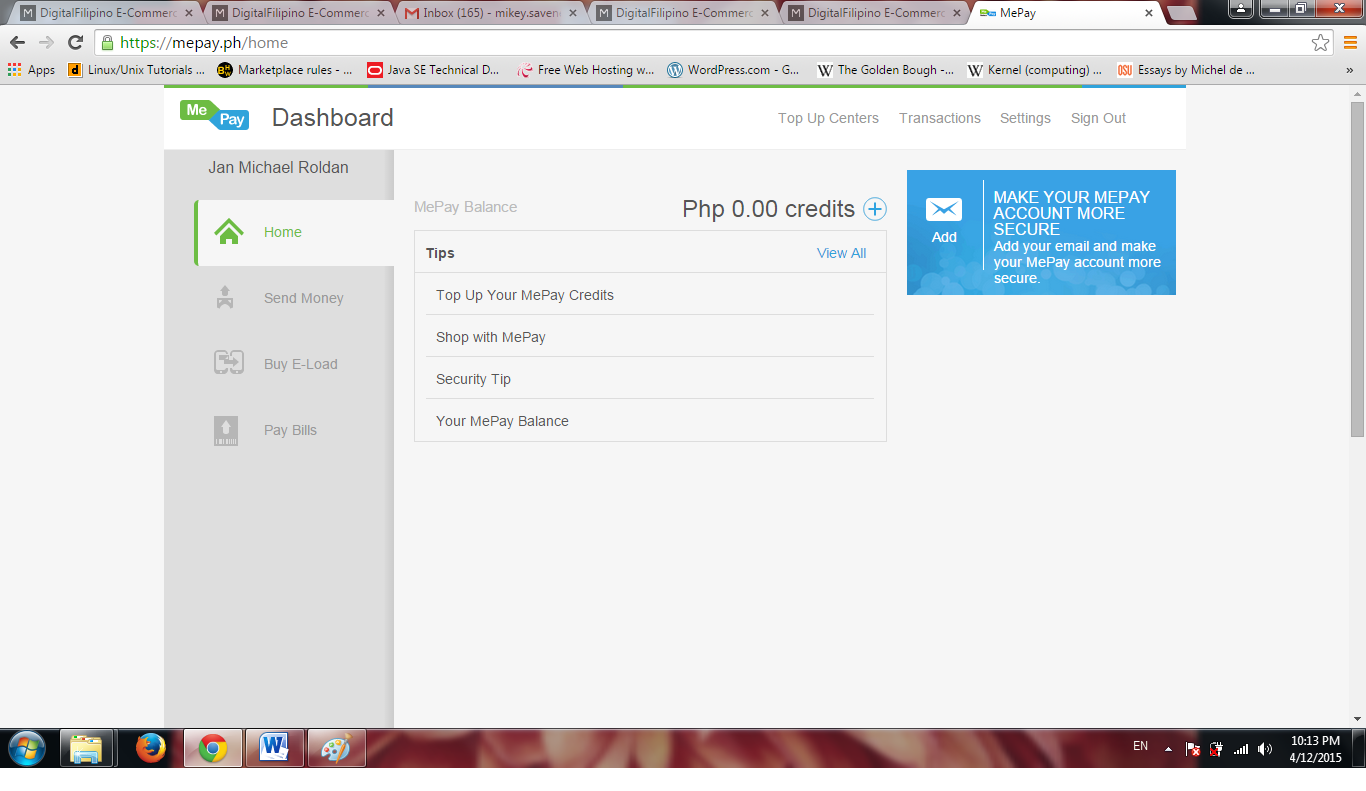The height and width of the screenshot is (791, 1366).
Task: Click the Pay Bills icon
Action: click(x=226, y=430)
